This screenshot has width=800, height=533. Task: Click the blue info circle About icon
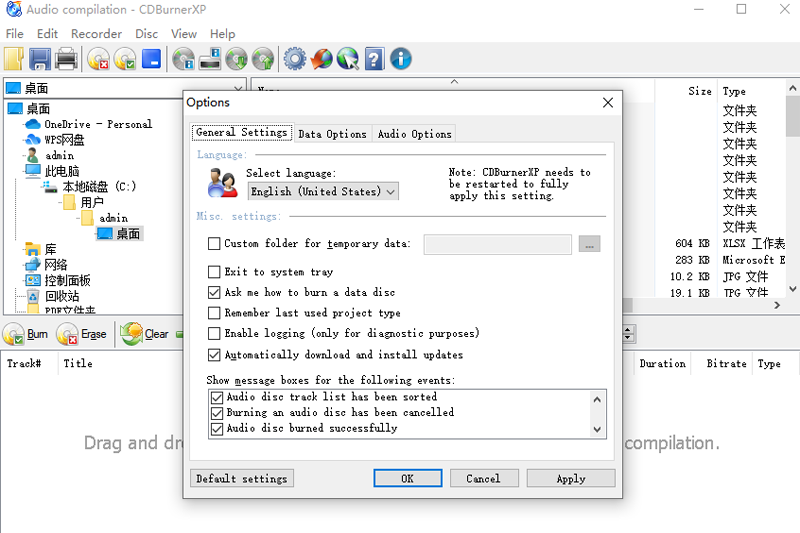[400, 59]
